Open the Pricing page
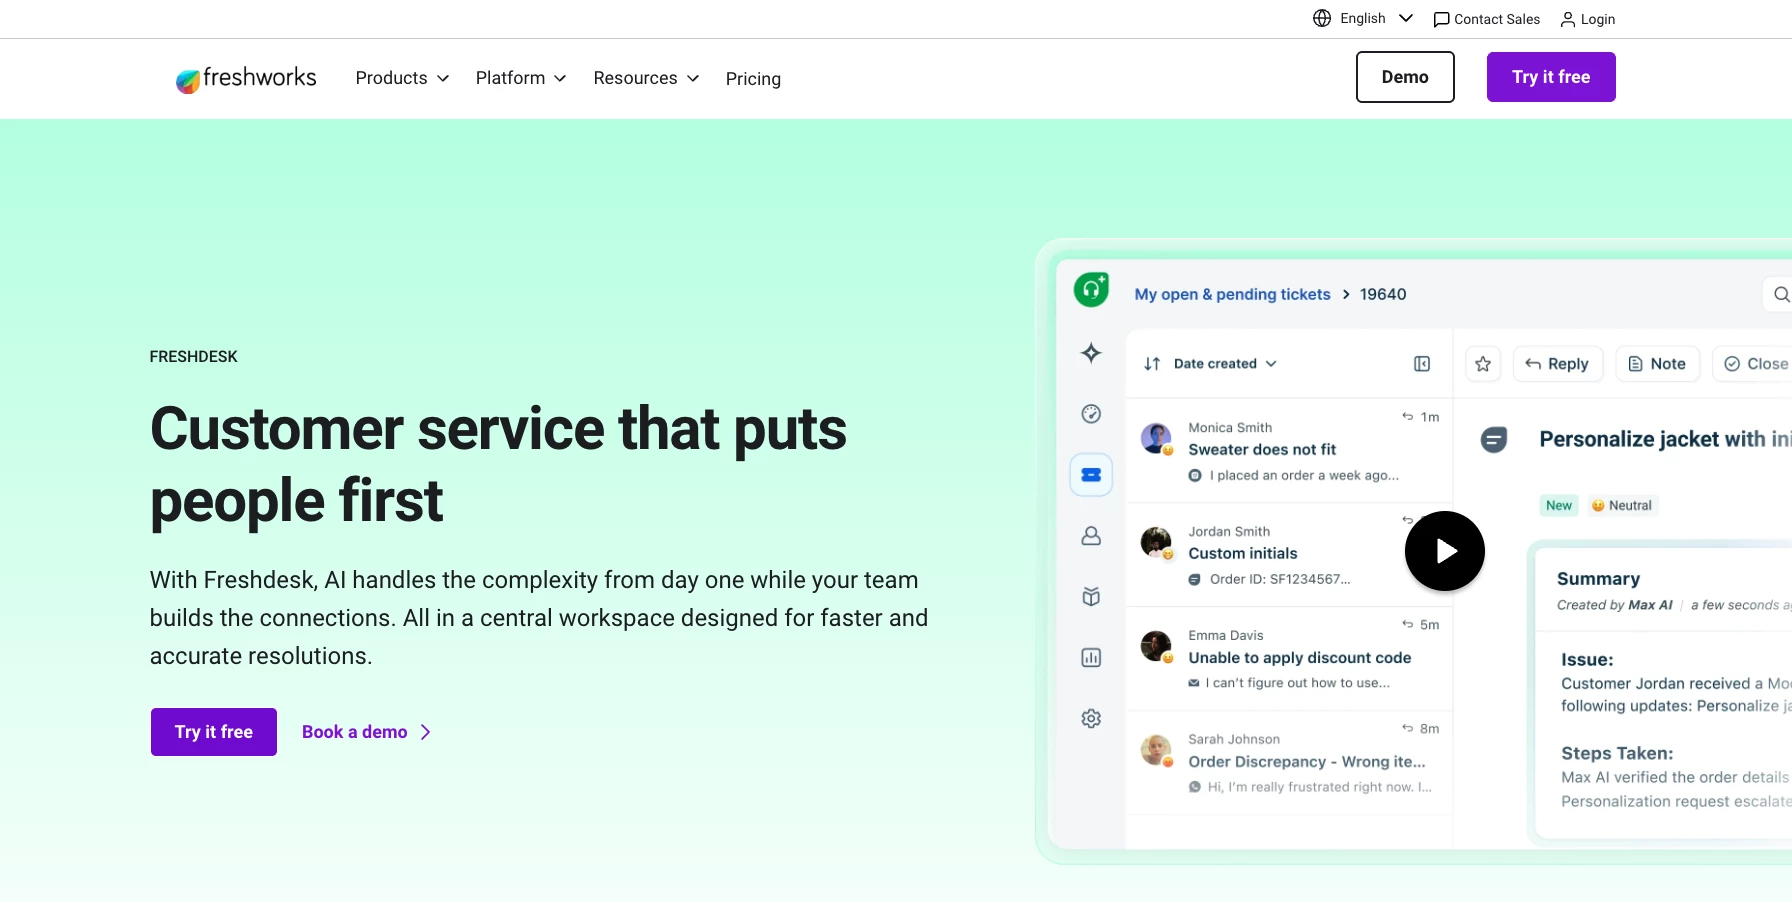The height and width of the screenshot is (902, 1792). pos(753,79)
